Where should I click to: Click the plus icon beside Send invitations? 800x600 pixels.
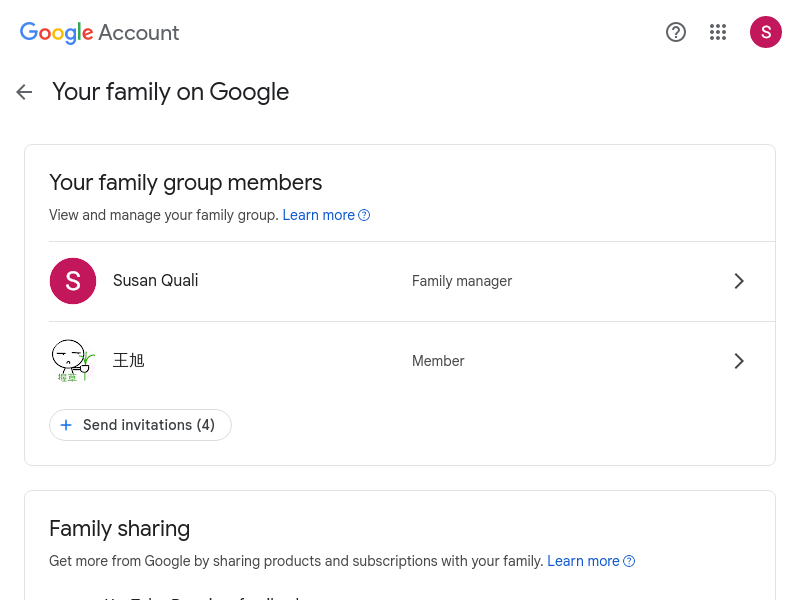tap(66, 425)
